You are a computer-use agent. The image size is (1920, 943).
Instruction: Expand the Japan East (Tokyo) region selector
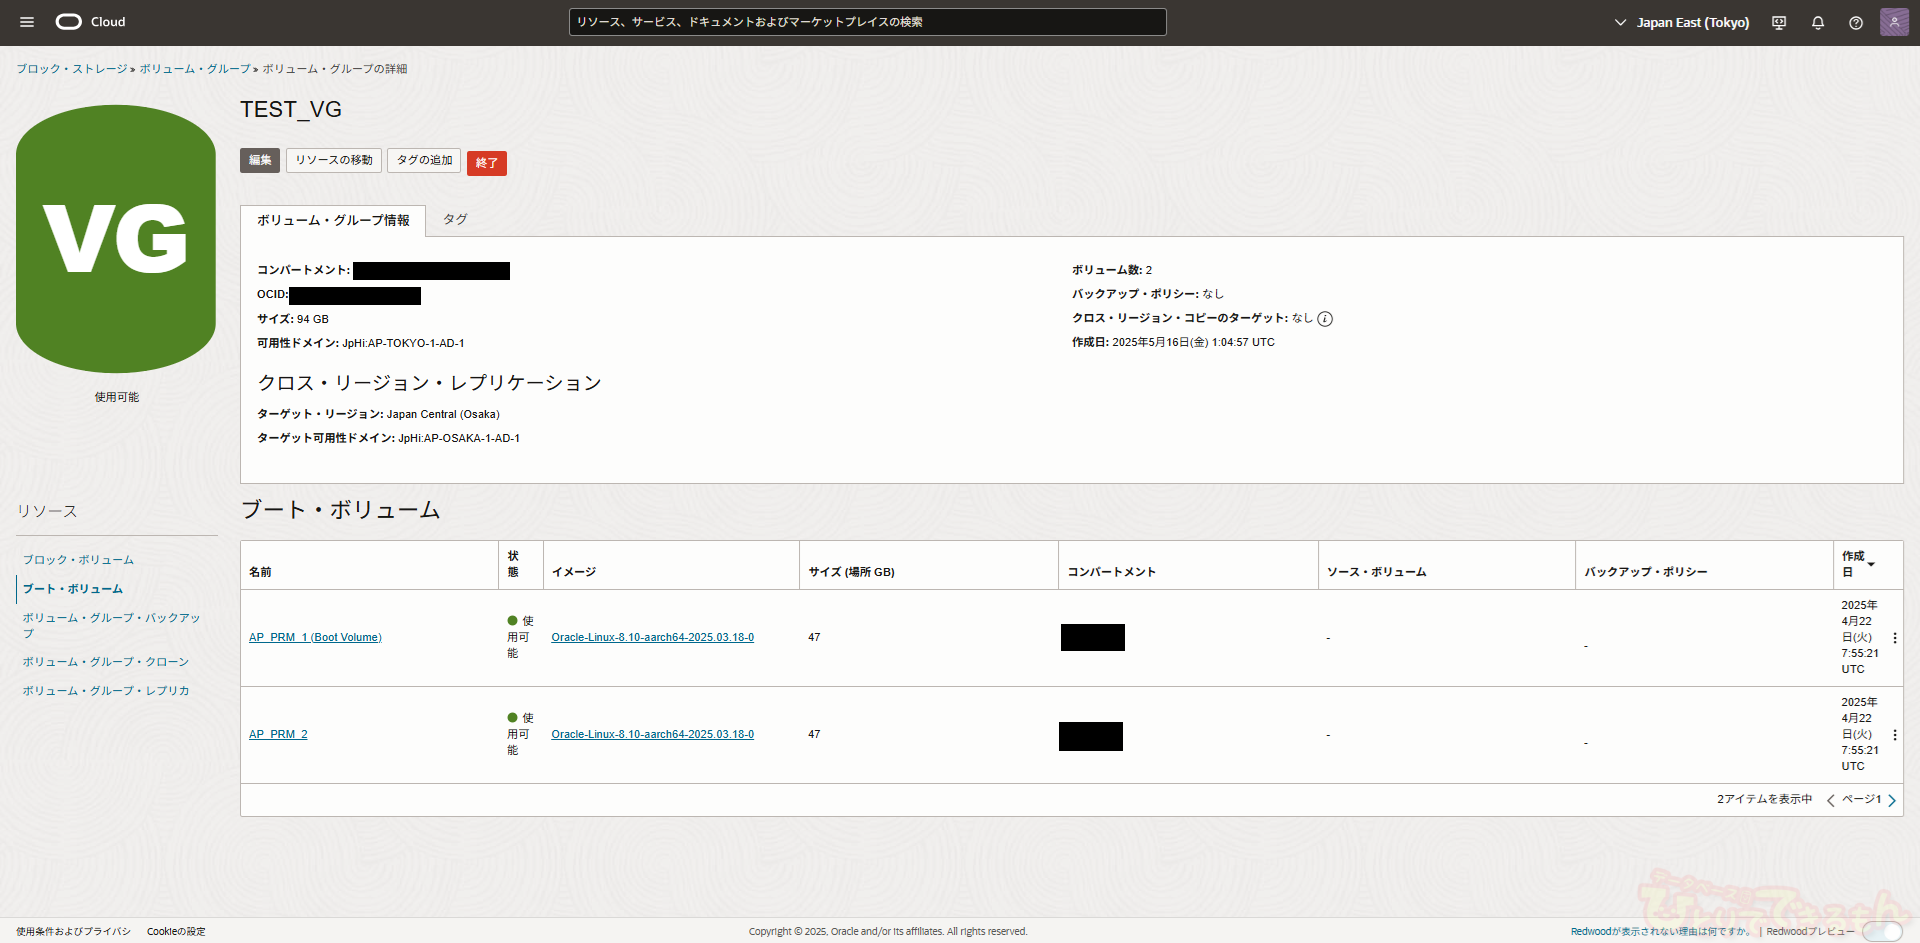coord(1682,22)
